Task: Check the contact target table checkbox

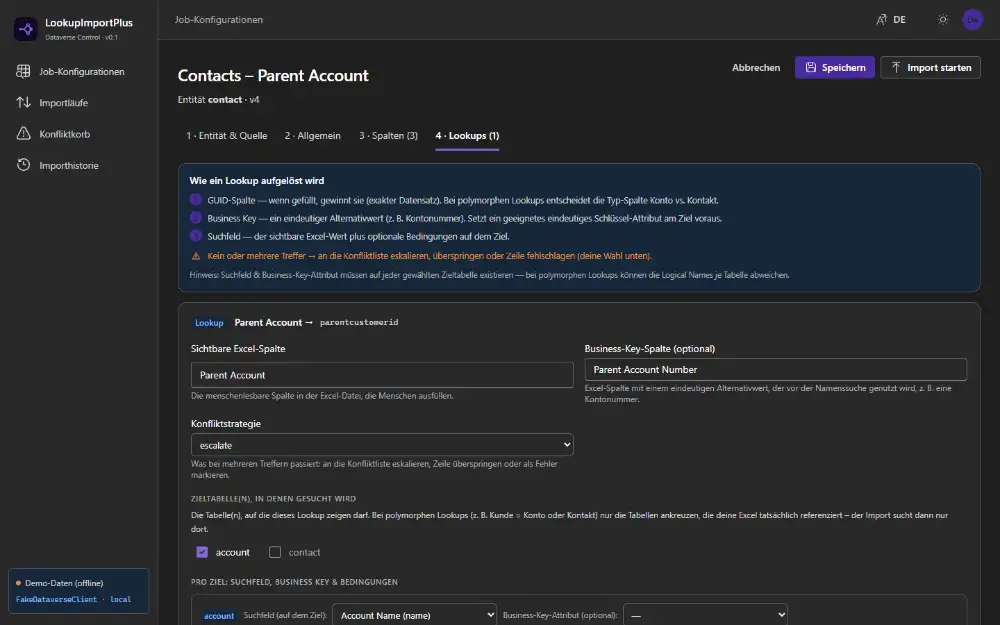Action: [275, 552]
